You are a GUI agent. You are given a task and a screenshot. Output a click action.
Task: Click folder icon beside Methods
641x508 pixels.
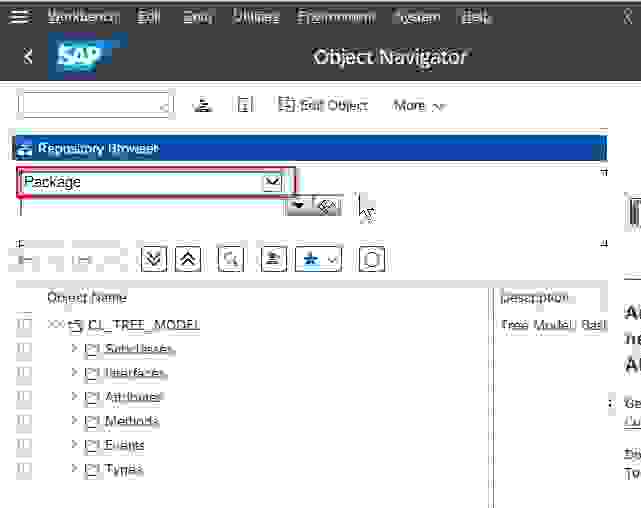tap(92, 422)
